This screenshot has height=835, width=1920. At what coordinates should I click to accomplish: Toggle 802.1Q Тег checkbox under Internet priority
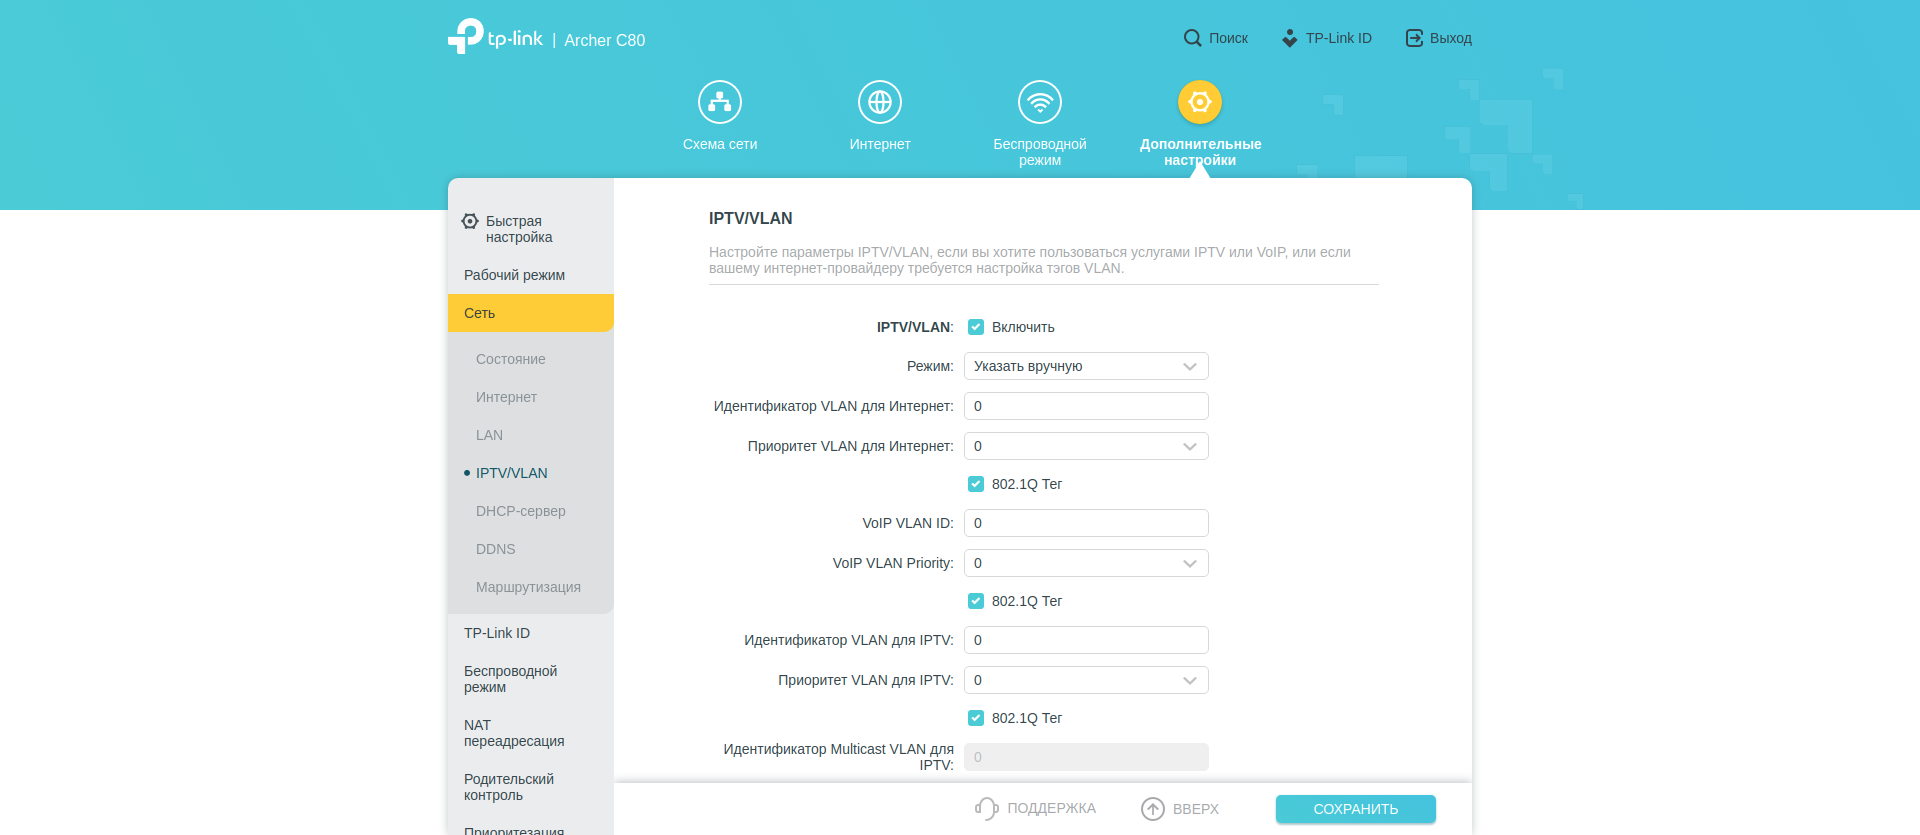(976, 484)
